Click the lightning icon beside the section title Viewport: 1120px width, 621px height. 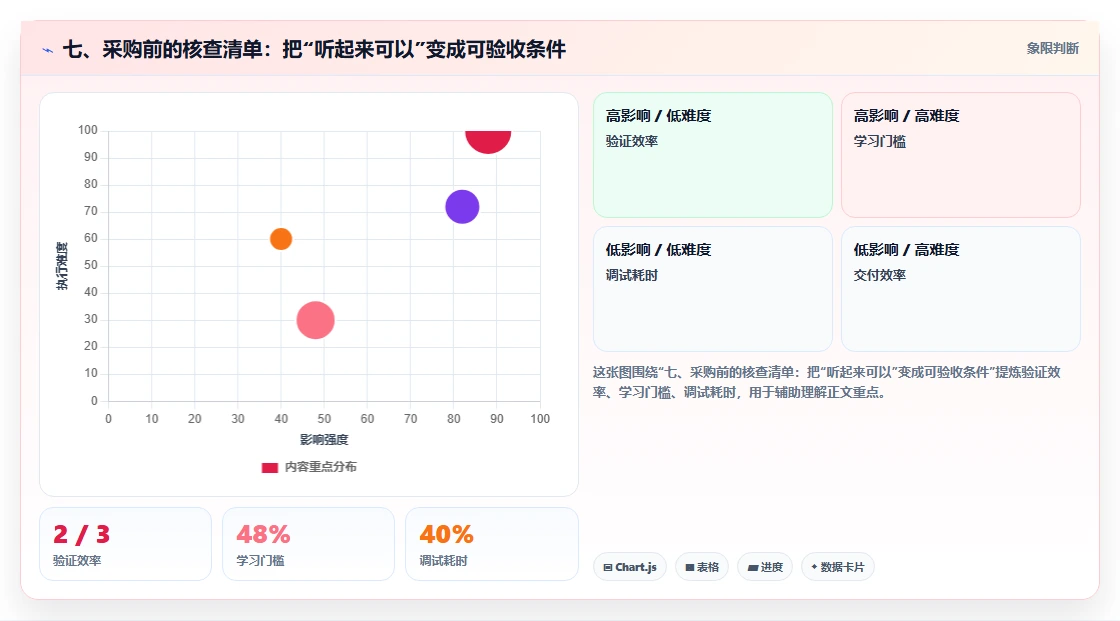[48, 50]
